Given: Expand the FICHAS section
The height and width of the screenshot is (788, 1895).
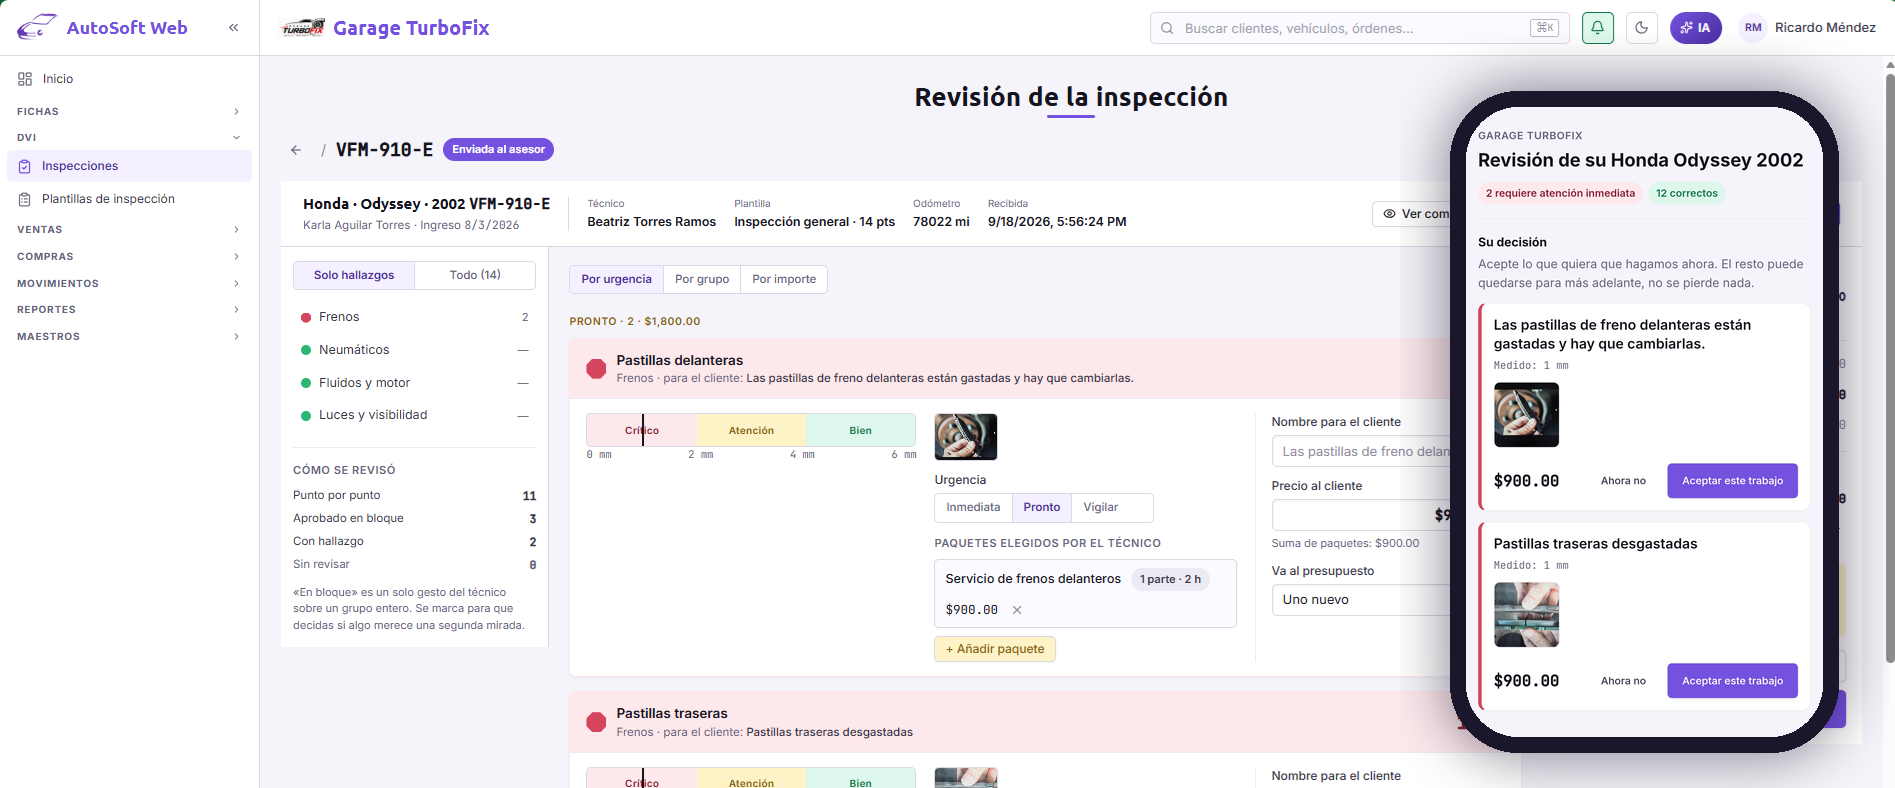Looking at the screenshot, I should coord(129,112).
